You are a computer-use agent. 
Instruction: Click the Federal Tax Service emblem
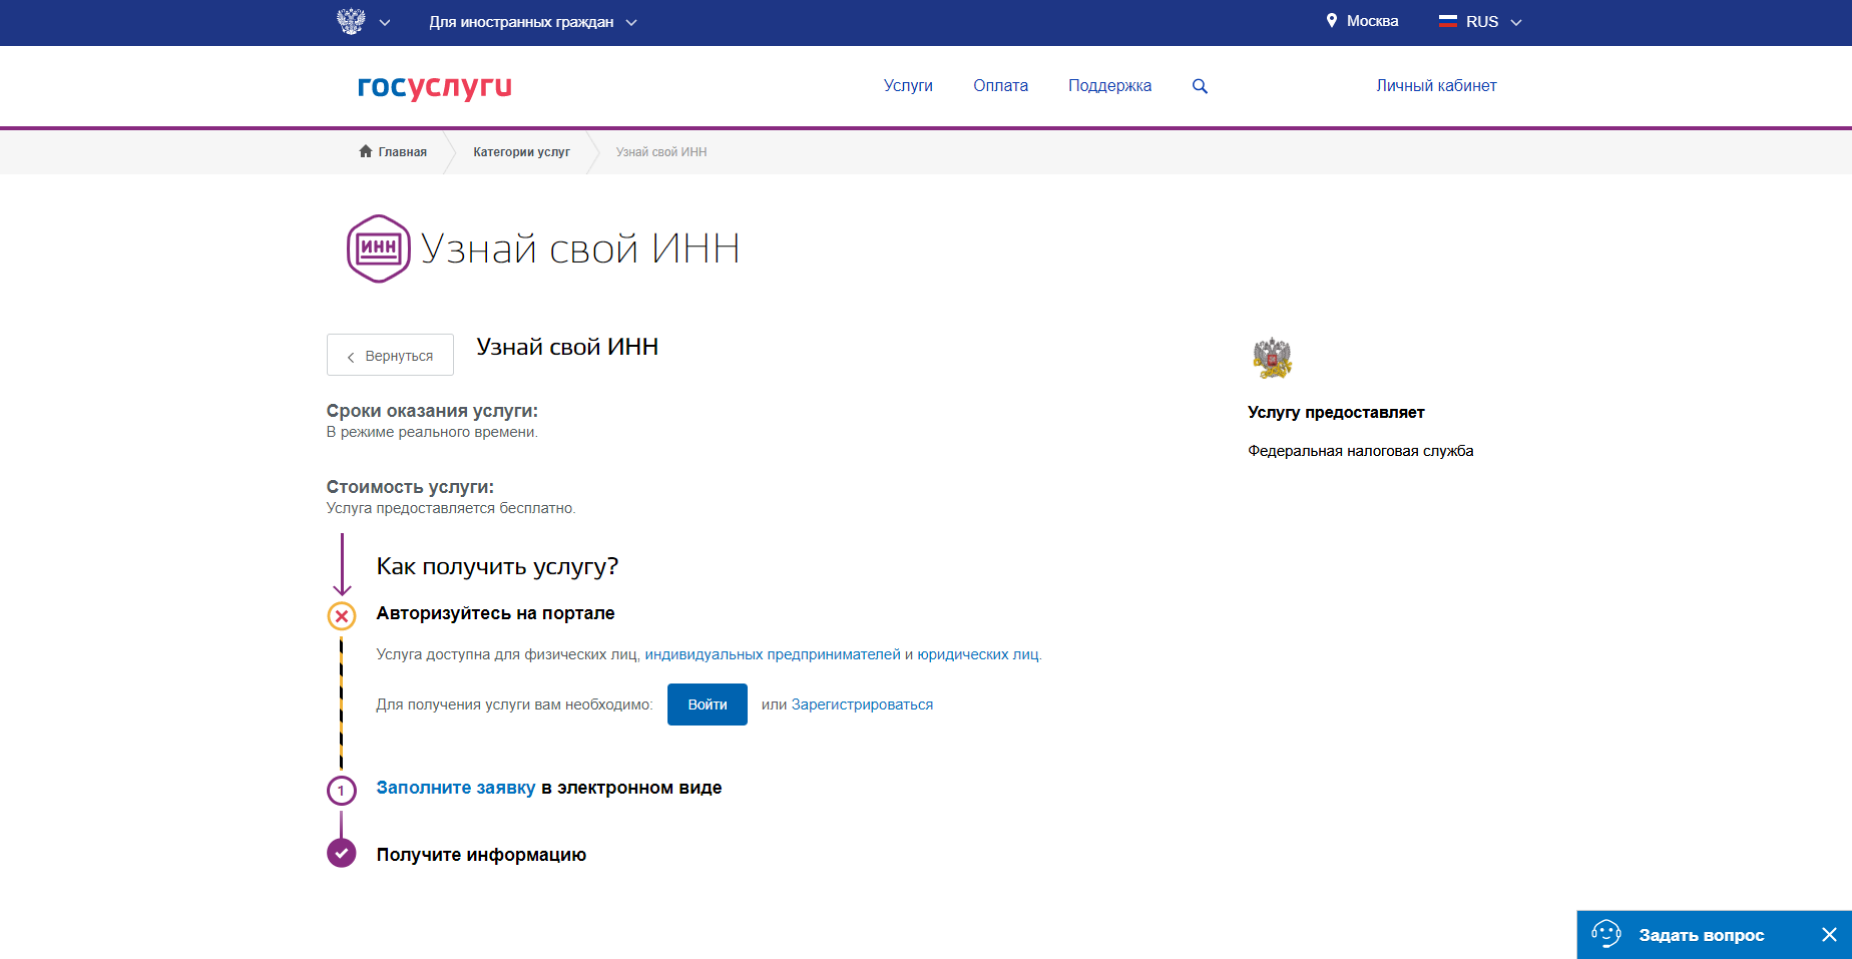click(x=1272, y=358)
